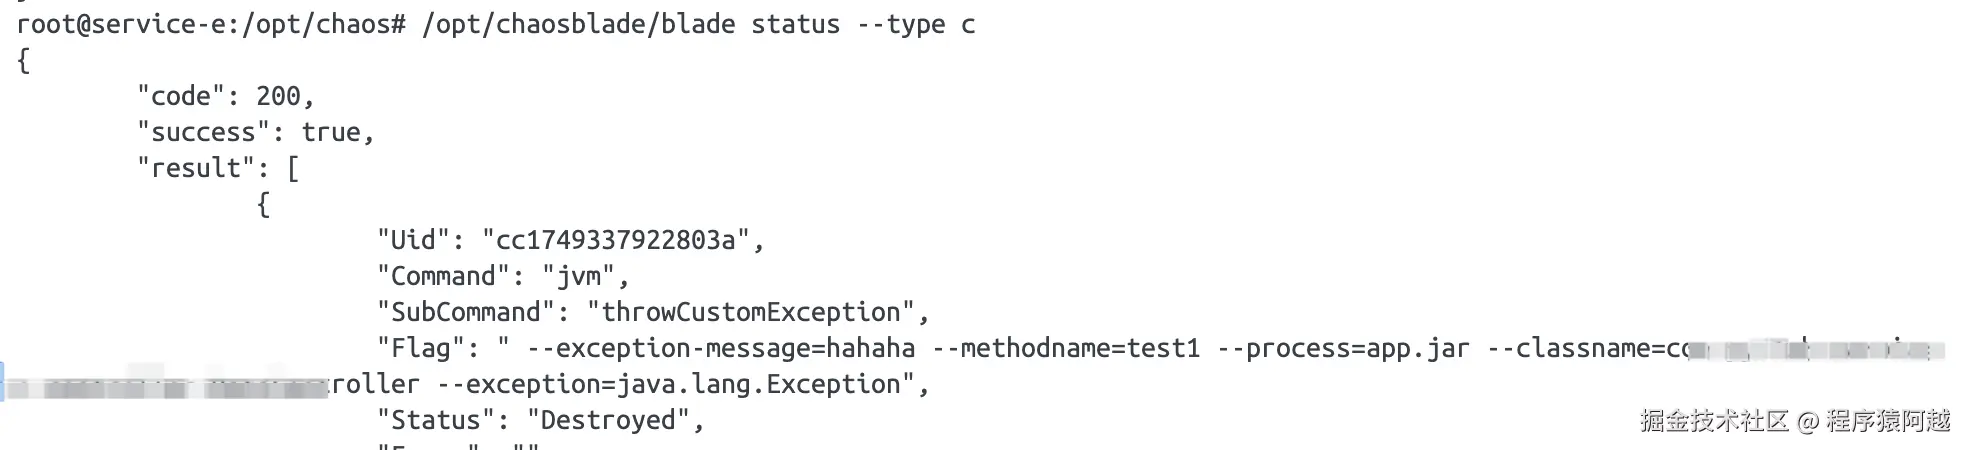
Task: Click the "Destroyed" status value
Action: (608, 420)
